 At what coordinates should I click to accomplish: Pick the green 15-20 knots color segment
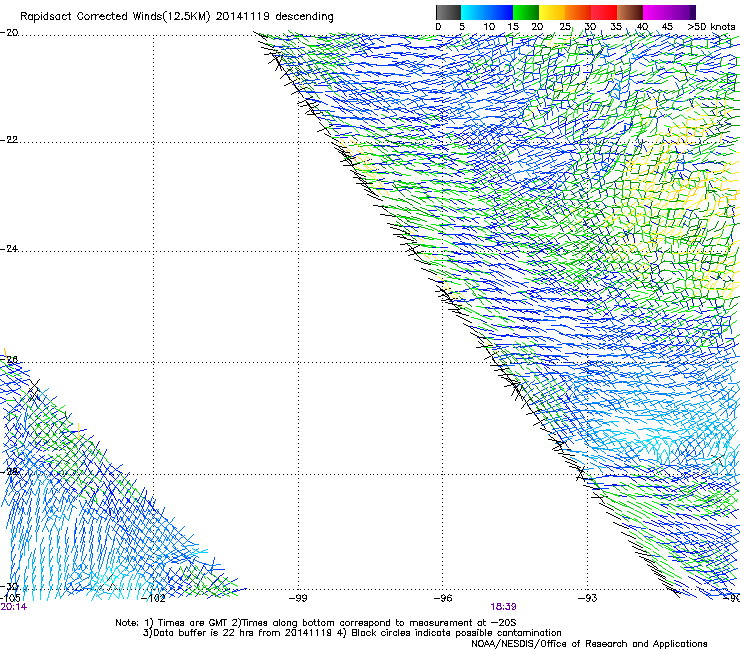526,12
